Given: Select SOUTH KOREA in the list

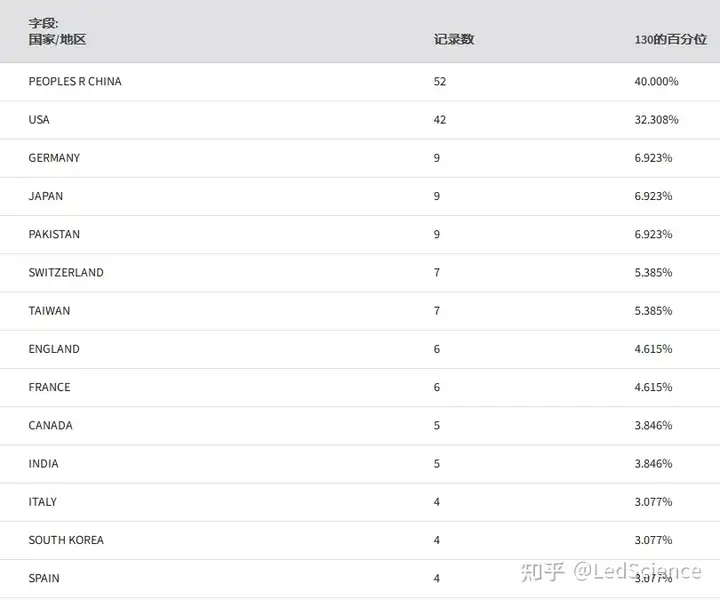Looking at the screenshot, I should [66, 540].
